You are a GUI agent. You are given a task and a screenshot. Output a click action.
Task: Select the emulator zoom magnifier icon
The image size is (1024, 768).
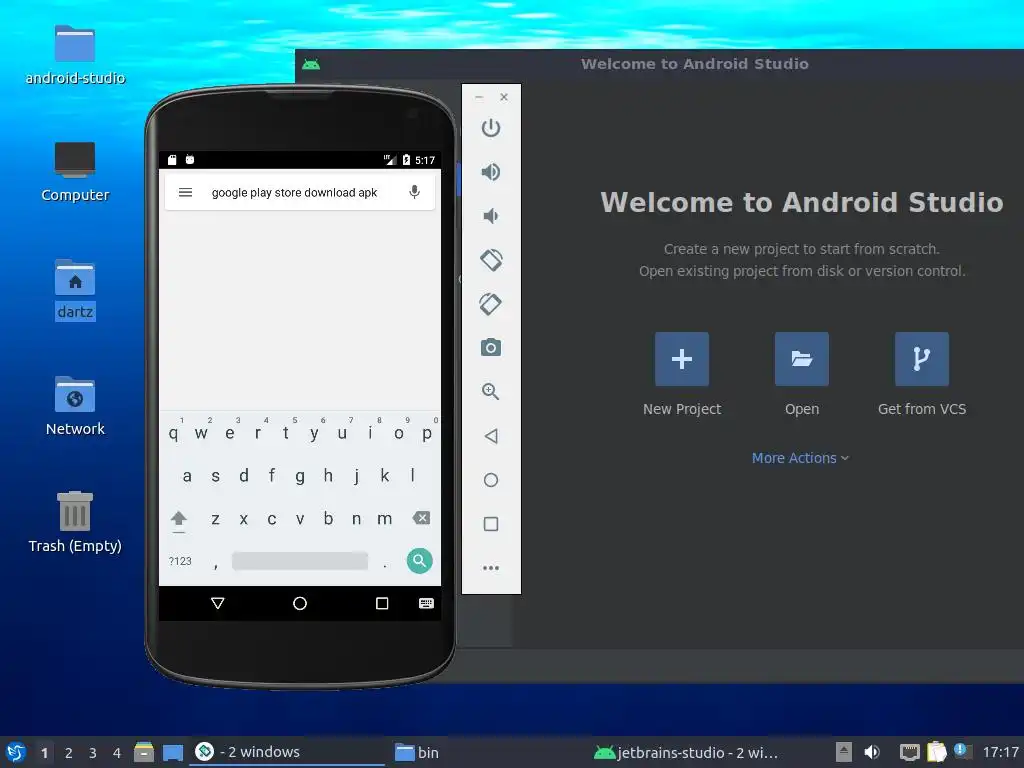(x=490, y=391)
